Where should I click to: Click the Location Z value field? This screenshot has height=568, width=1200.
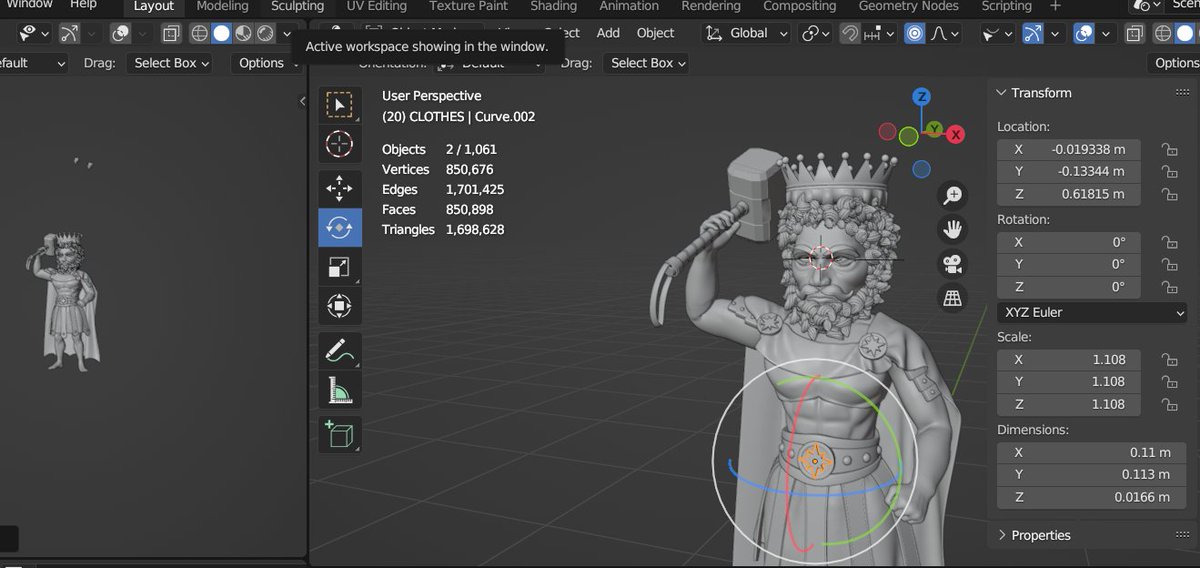point(1068,195)
